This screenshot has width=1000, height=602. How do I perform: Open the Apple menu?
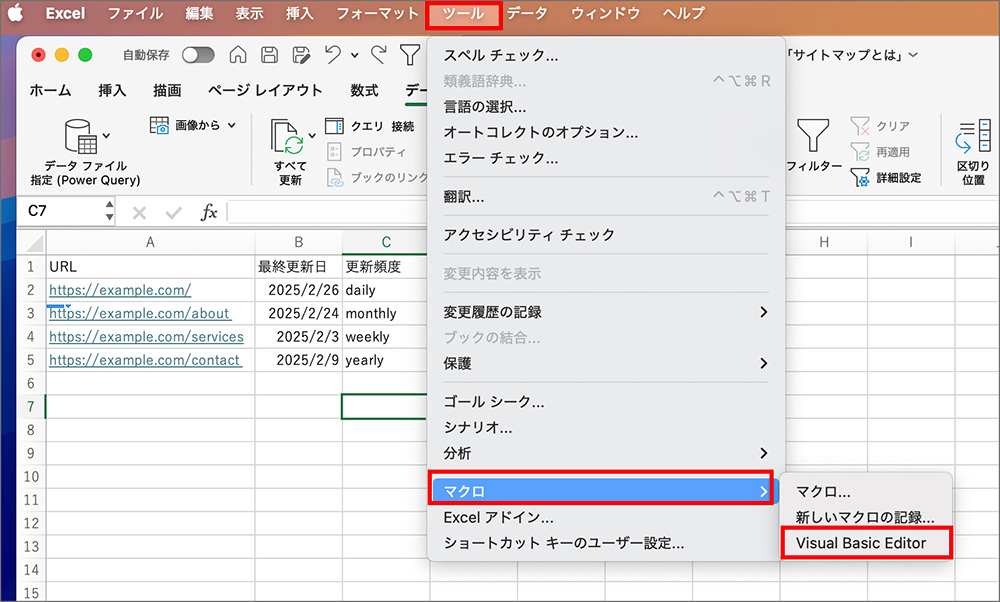pos(15,13)
